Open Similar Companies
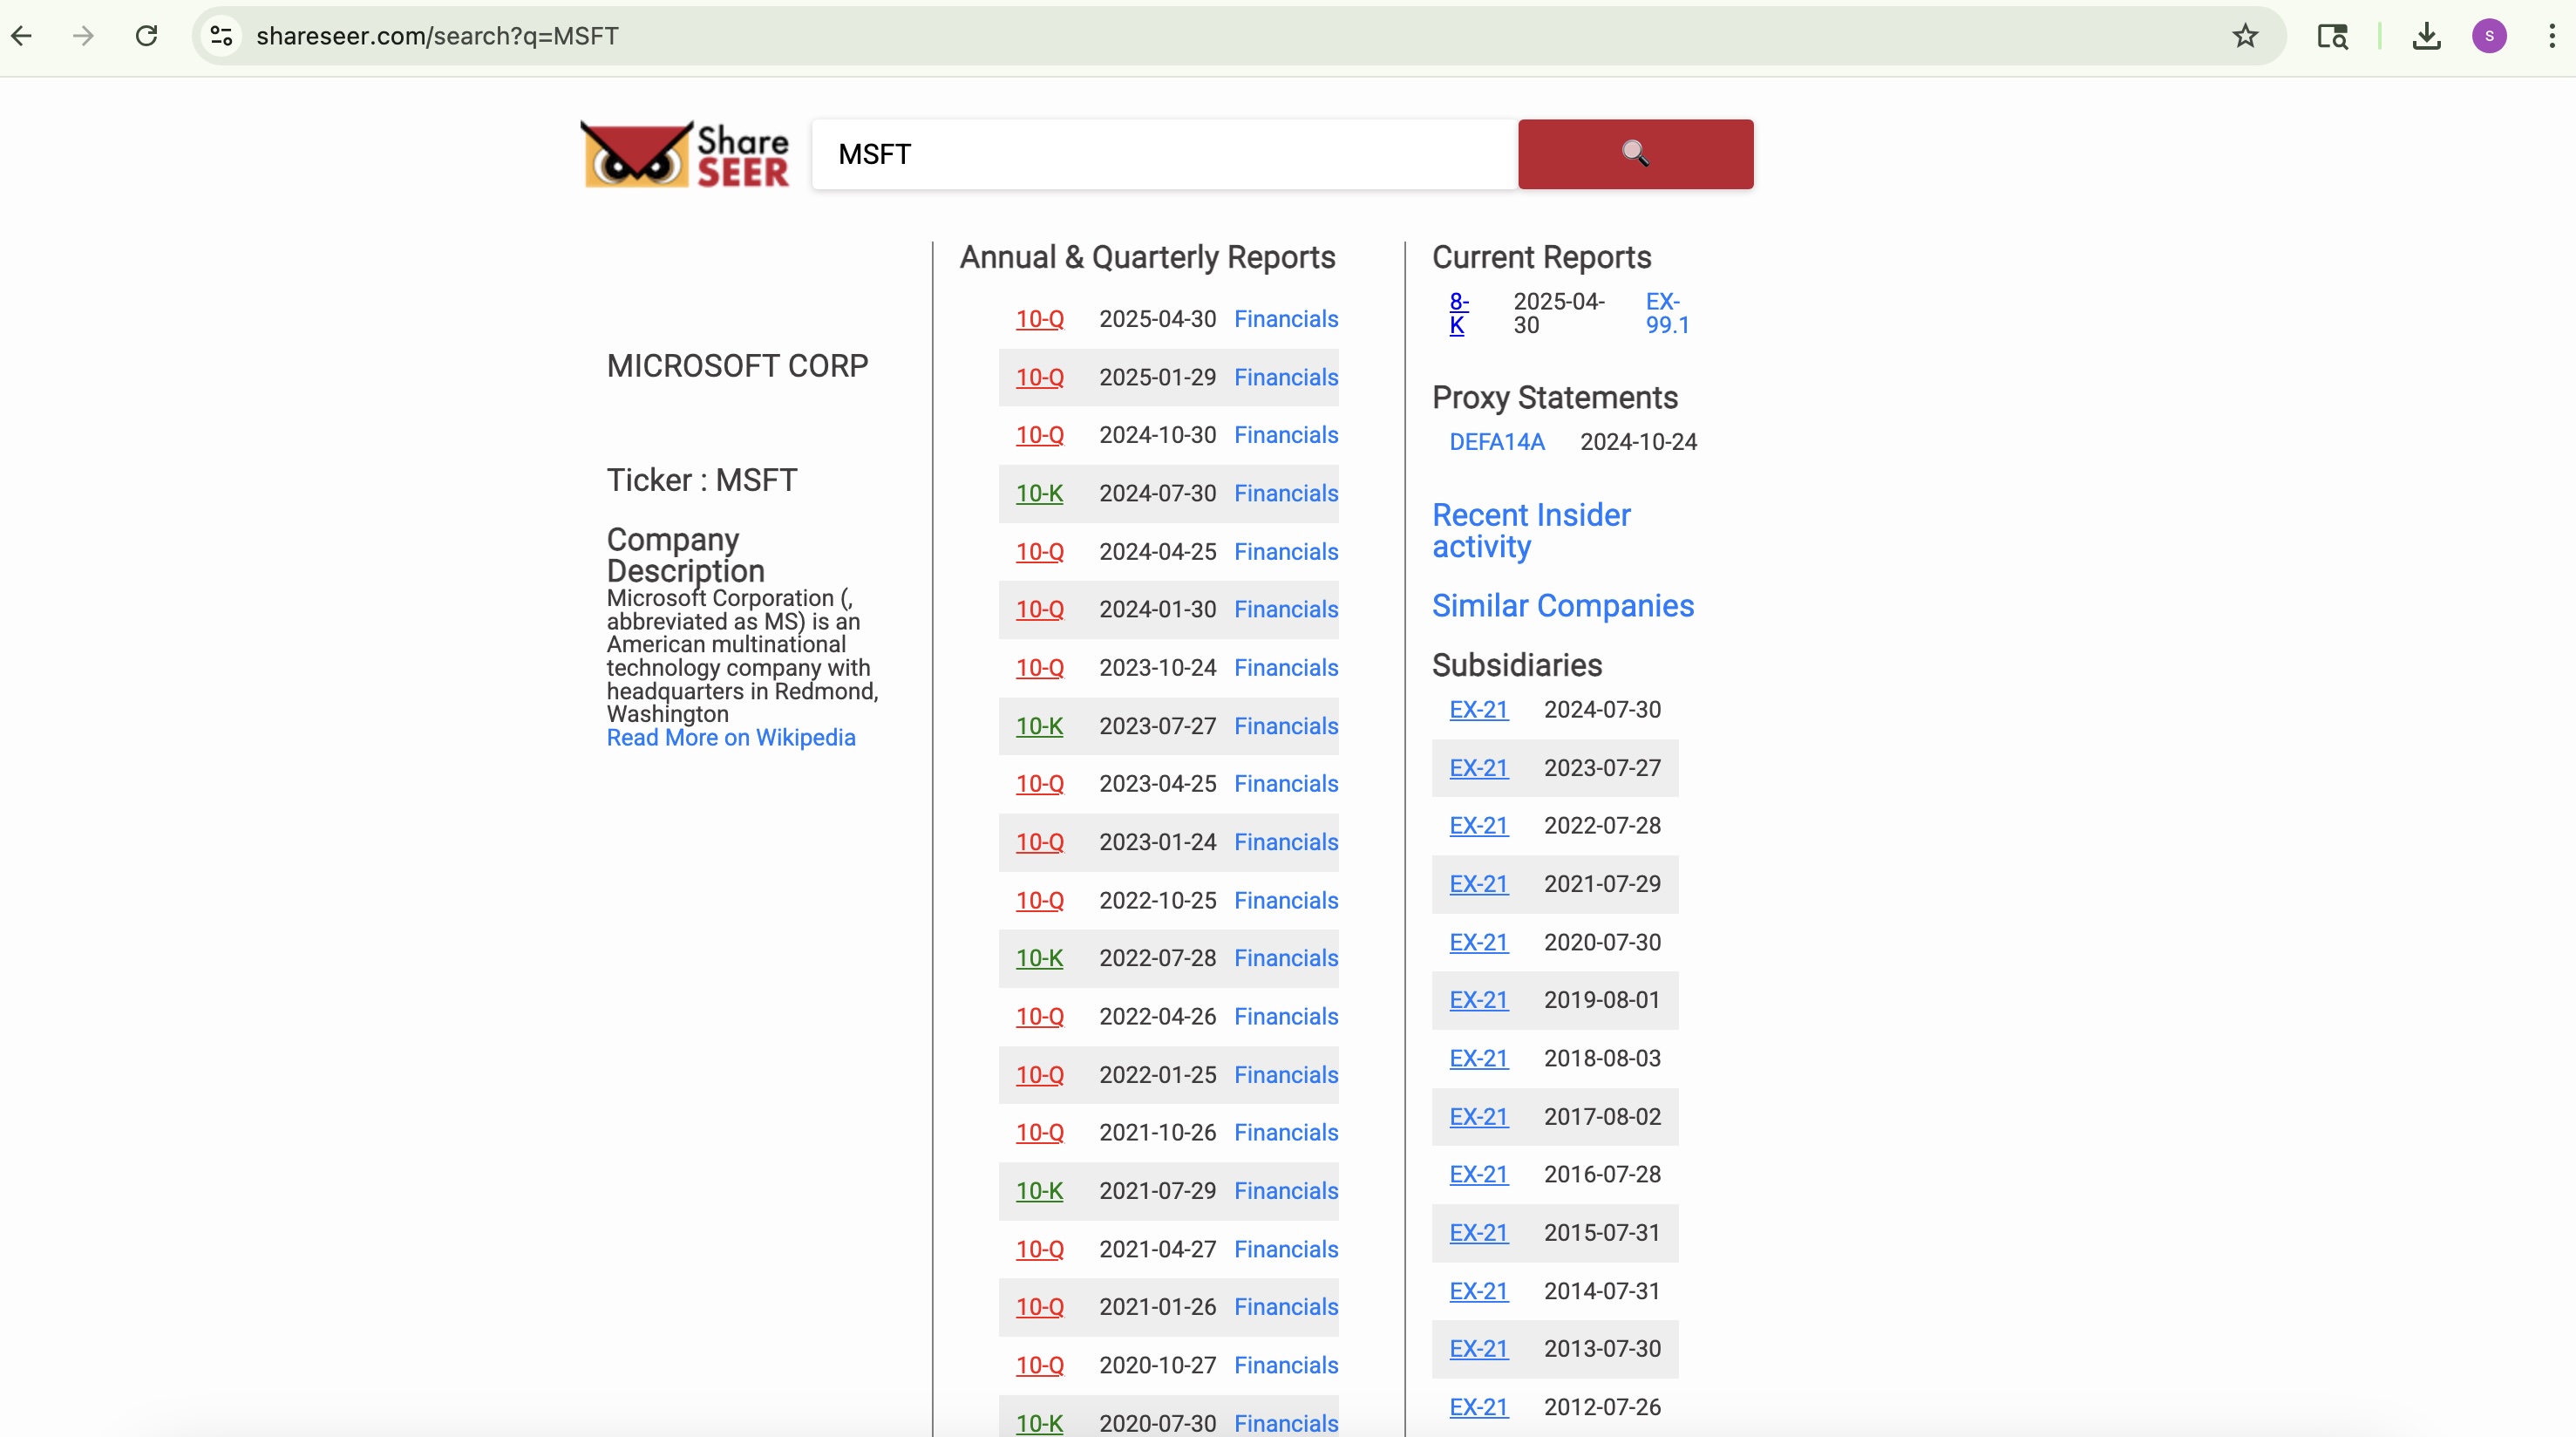This screenshot has height=1437, width=2576. click(1562, 605)
